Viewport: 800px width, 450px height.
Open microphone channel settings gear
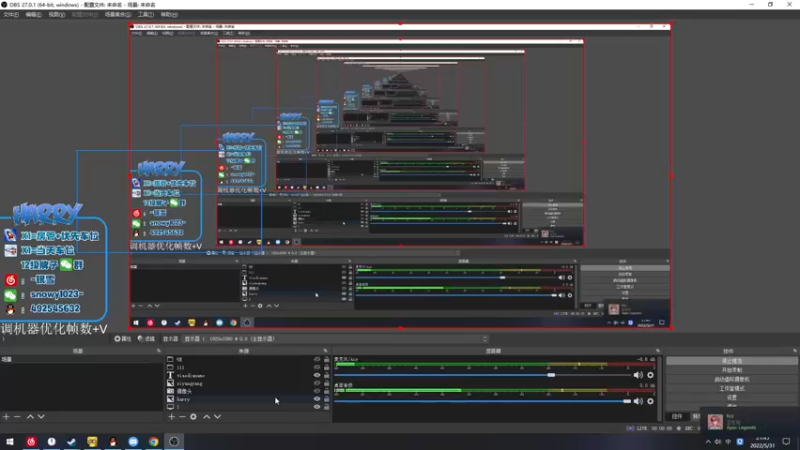point(651,375)
